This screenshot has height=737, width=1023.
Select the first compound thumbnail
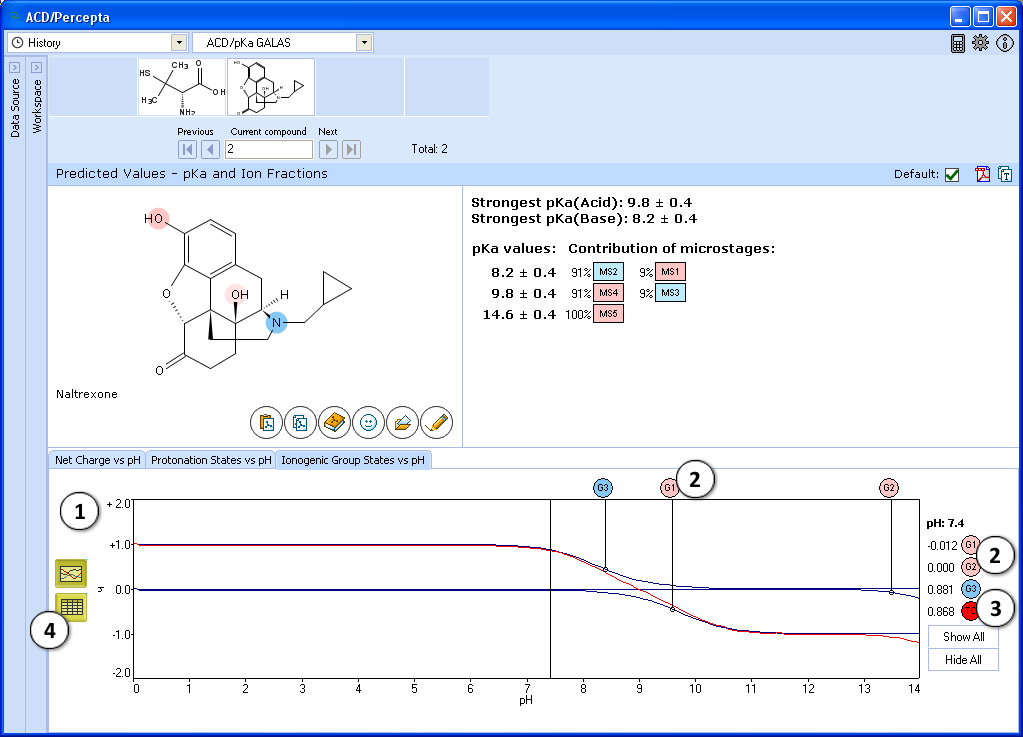click(x=181, y=87)
